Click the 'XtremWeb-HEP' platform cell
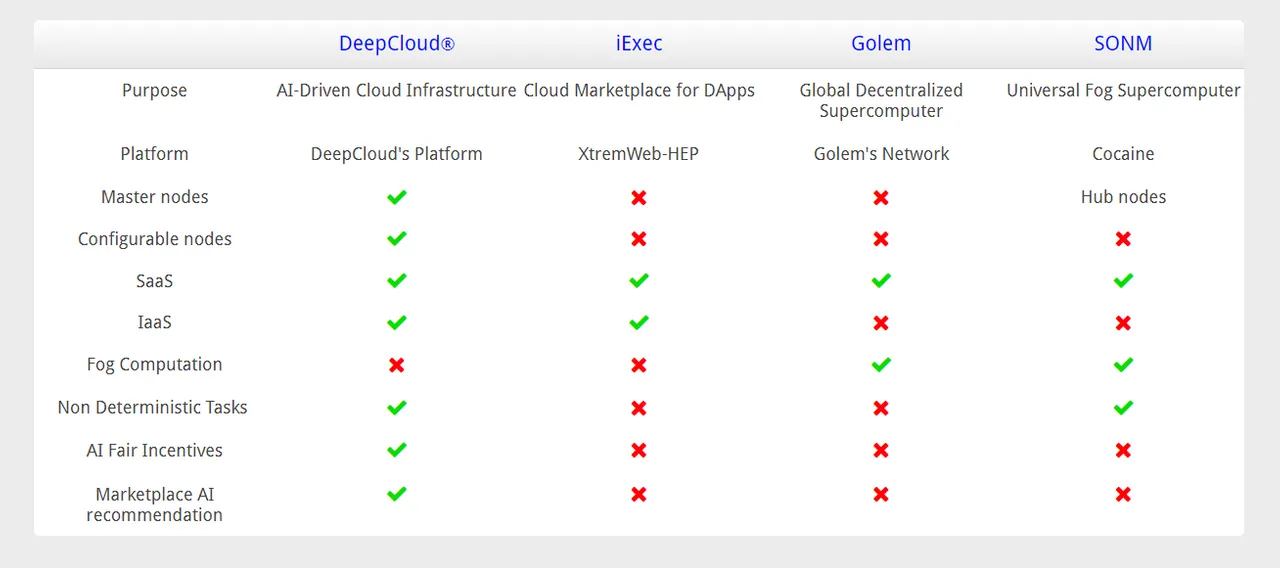 pos(639,154)
